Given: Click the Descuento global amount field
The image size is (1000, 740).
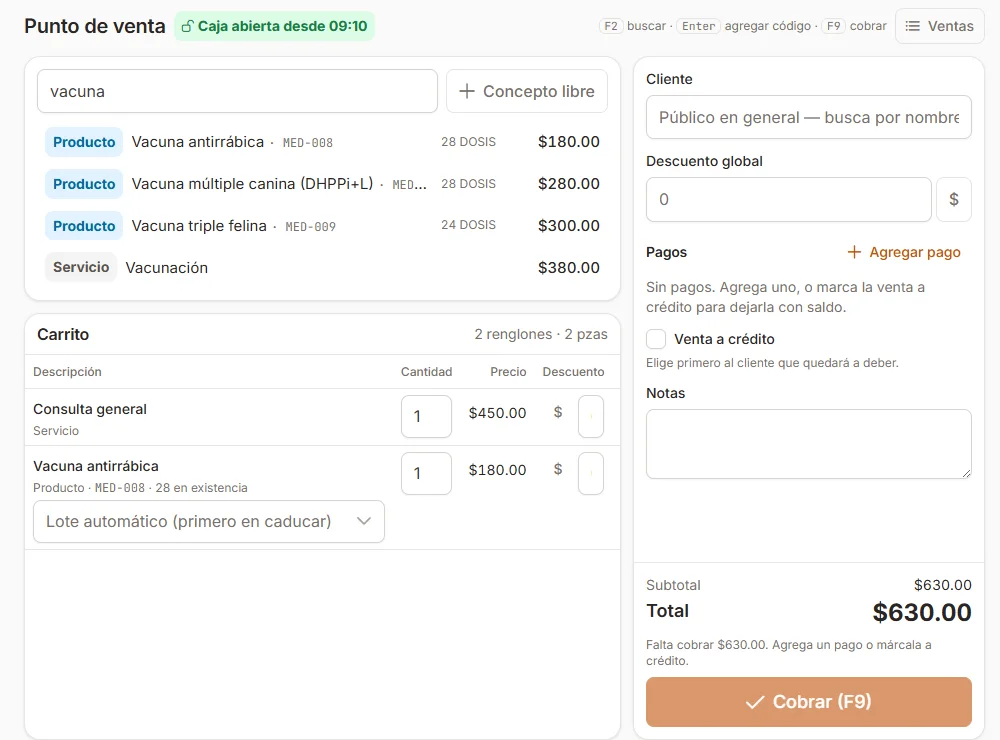Looking at the screenshot, I should pyautogui.click(x=789, y=200).
